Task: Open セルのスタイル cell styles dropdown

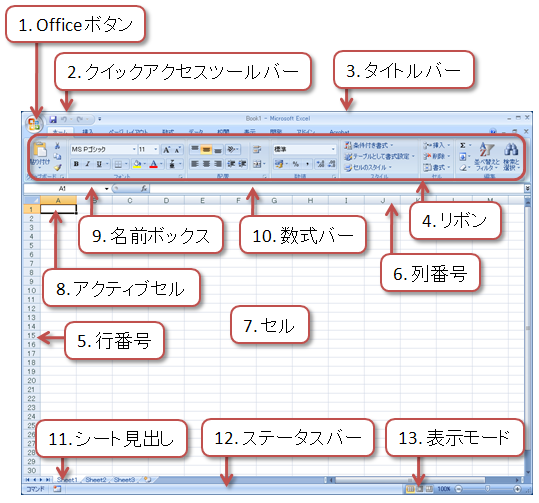Action: [x=368, y=167]
